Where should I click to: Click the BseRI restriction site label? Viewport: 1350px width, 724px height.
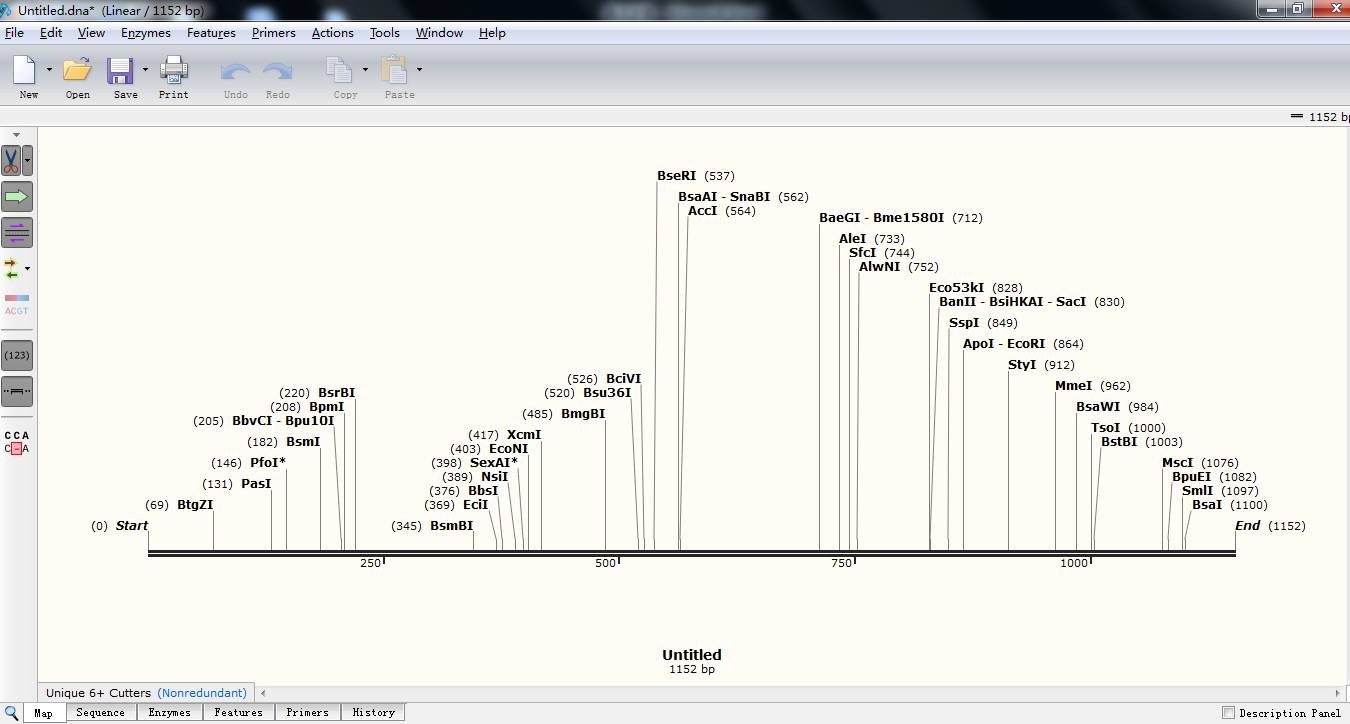tap(676, 176)
